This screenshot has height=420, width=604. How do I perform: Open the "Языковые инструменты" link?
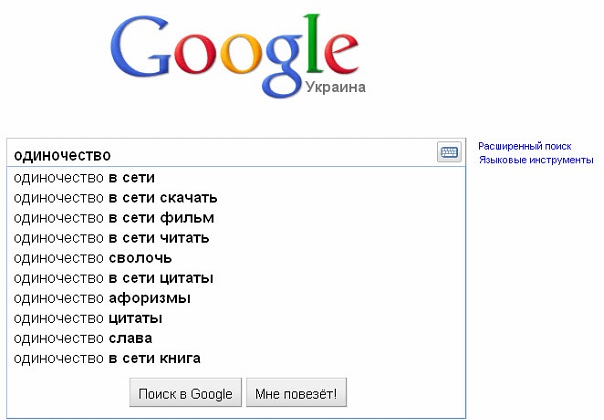click(x=536, y=160)
